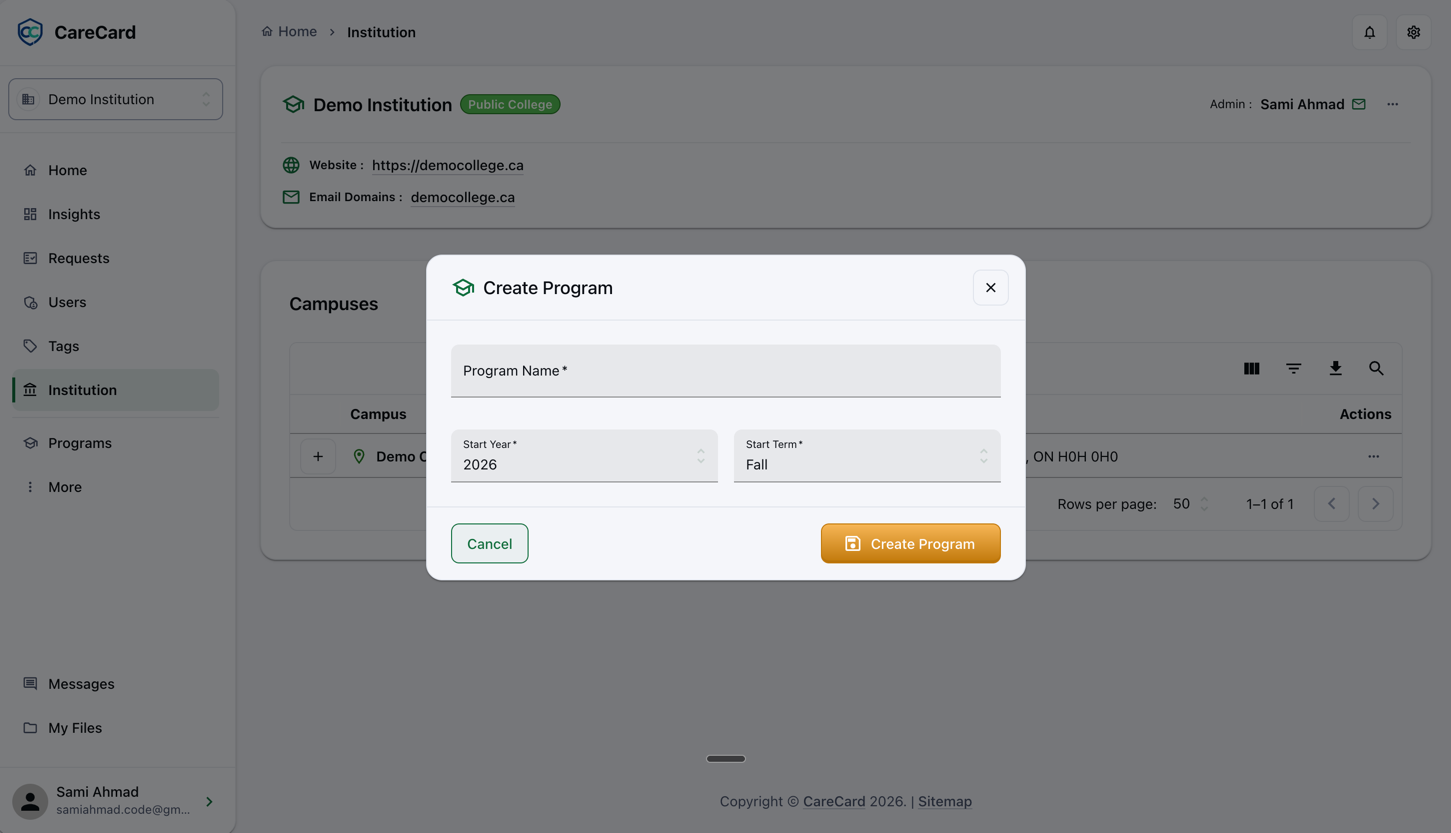Click the Public College badge
This screenshot has height=833, width=1451.
coord(510,104)
